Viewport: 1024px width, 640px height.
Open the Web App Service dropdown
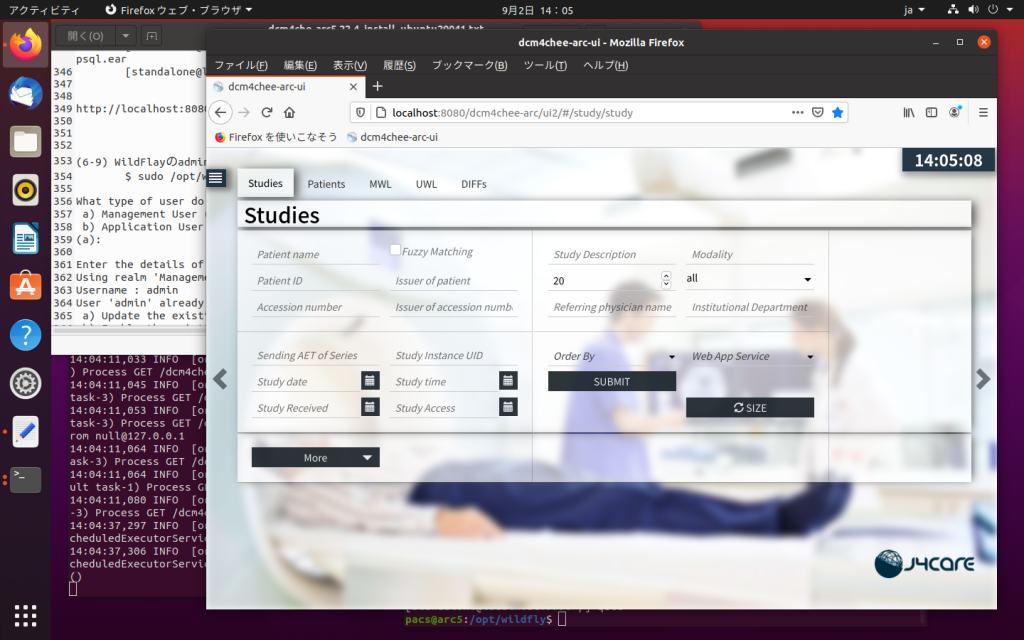pyautogui.click(x=751, y=357)
